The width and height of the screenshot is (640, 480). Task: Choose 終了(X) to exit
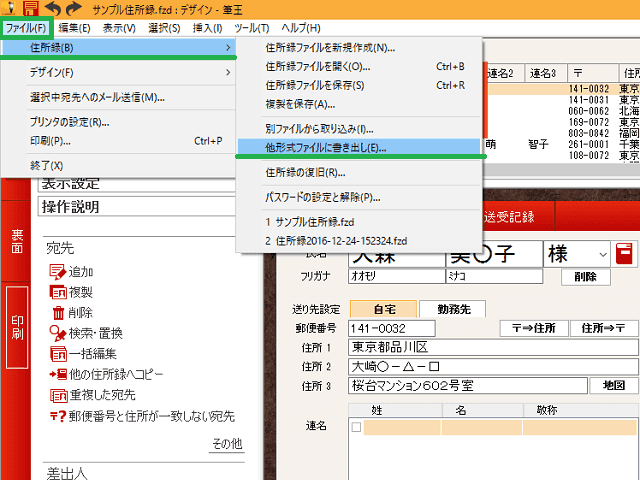pyautogui.click(x=118, y=166)
